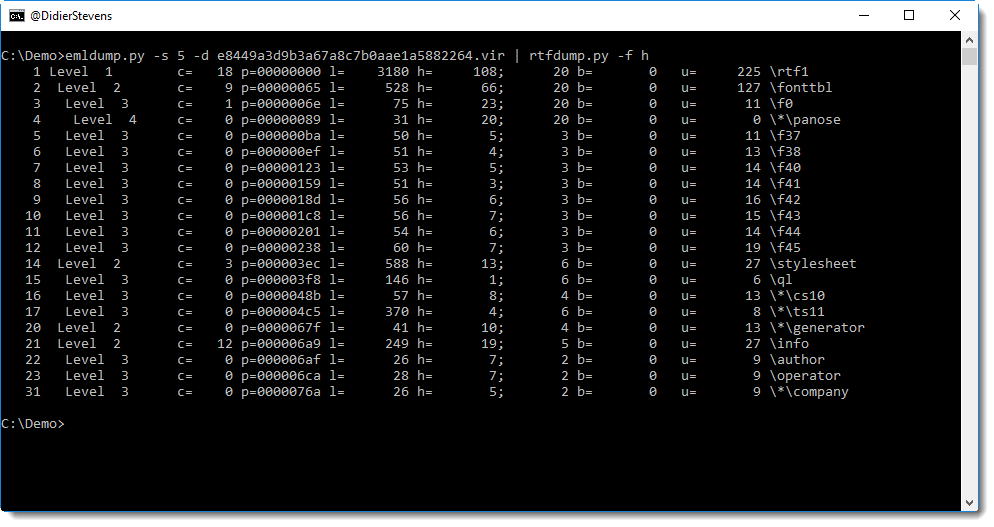The height and width of the screenshot is (527, 994).
Task: Click the \f38 entry
Action: tap(785, 152)
